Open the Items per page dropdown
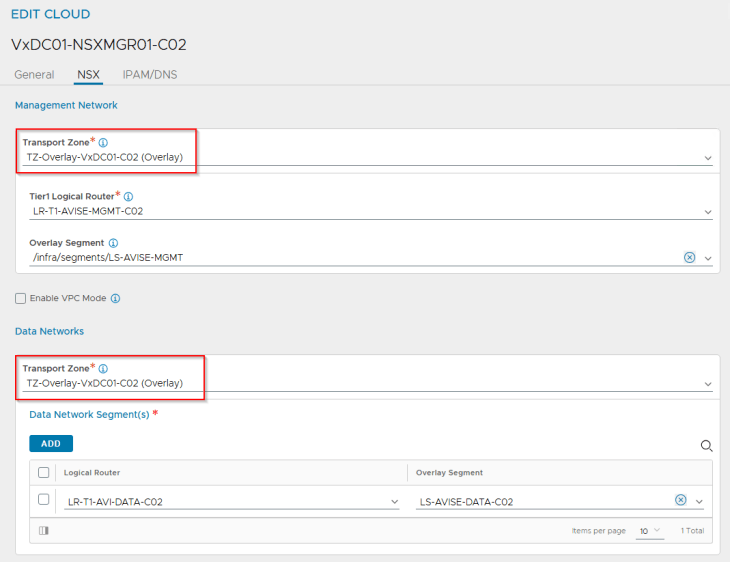The width and height of the screenshot is (730, 562). click(x=651, y=530)
